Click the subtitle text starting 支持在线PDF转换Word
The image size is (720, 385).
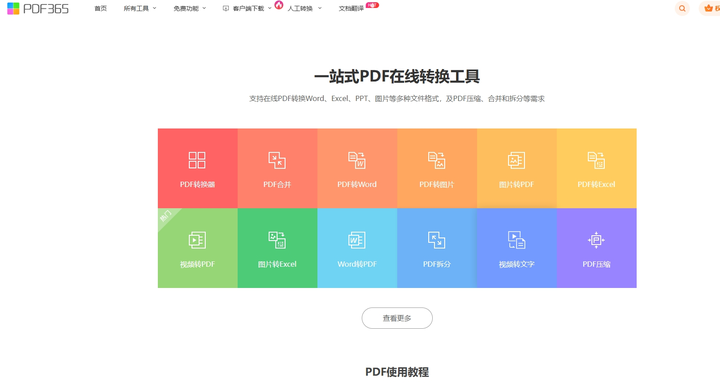pos(397,98)
